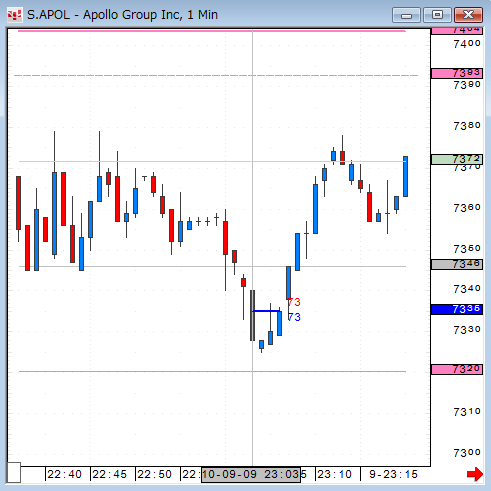Click the 22:40 time axis label
The height and width of the screenshot is (491, 491).
[x=64, y=474]
